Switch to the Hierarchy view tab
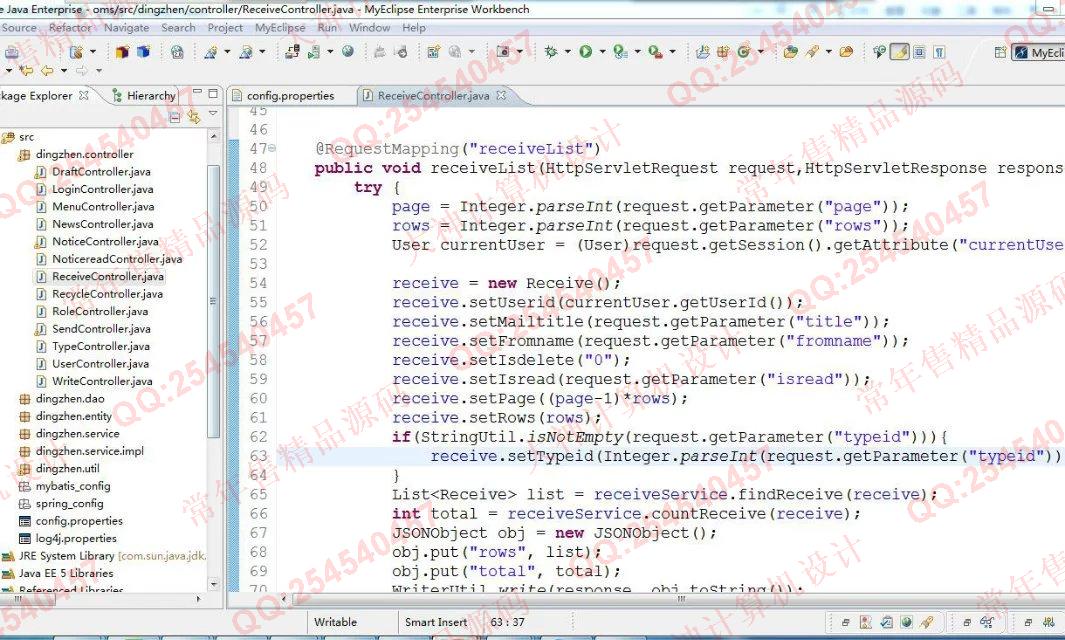1065x640 pixels. [150, 96]
